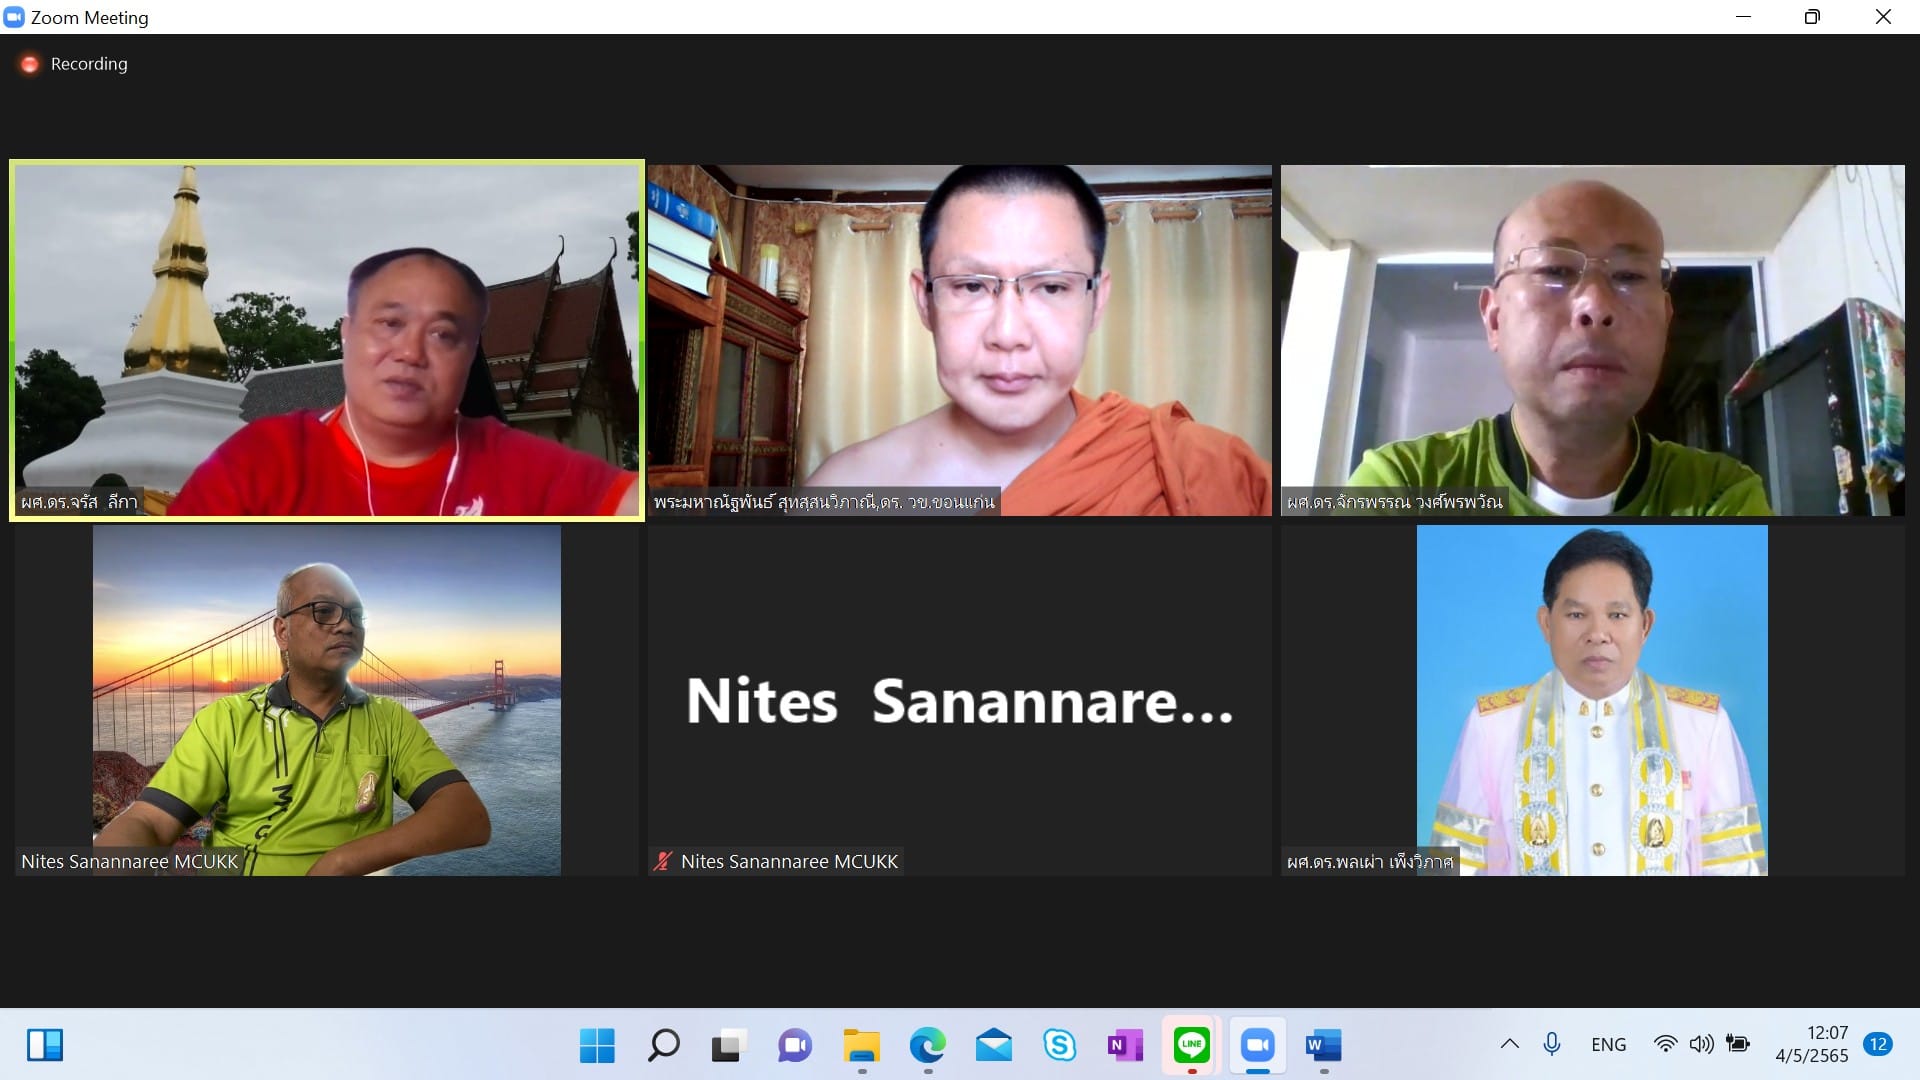Minimize the Zoom Meeting window
The height and width of the screenshot is (1080, 1920).
[x=1743, y=17]
